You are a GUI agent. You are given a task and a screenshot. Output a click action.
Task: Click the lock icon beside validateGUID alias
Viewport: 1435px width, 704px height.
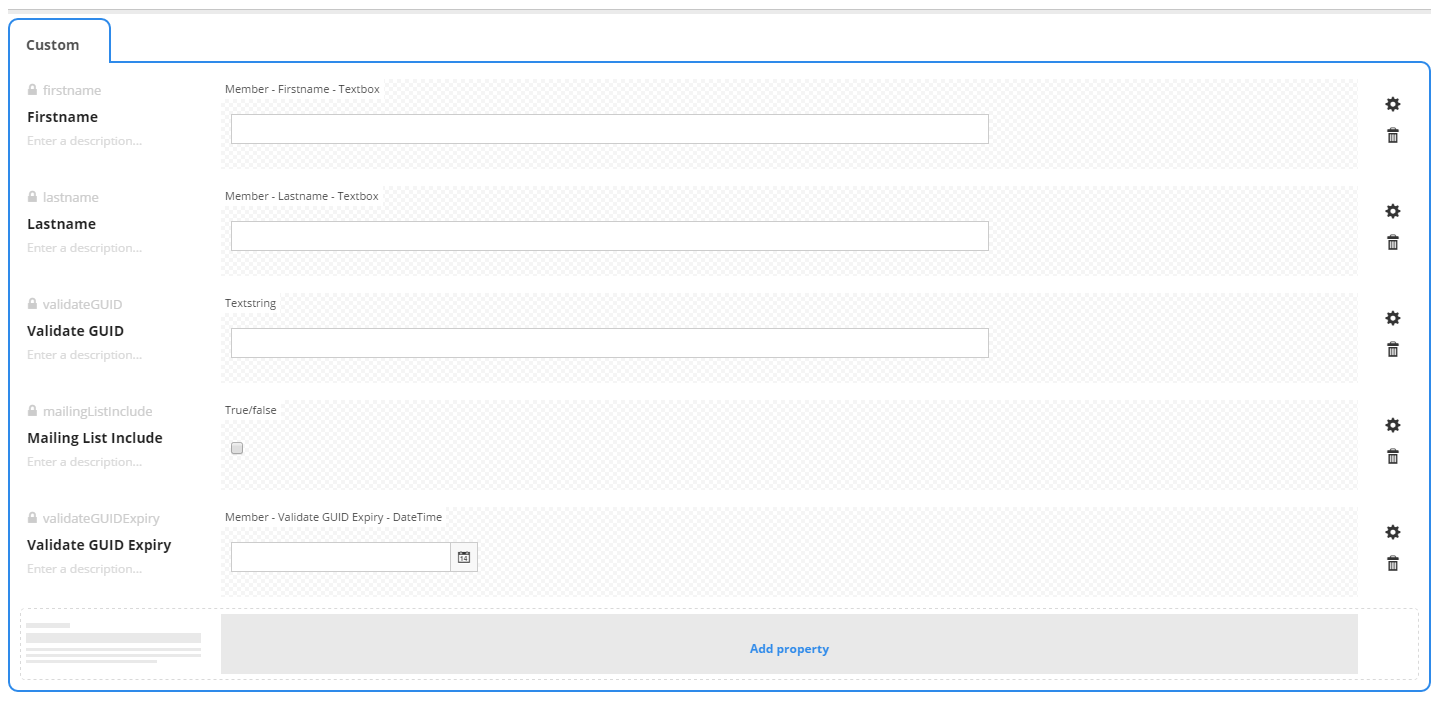pyautogui.click(x=32, y=304)
